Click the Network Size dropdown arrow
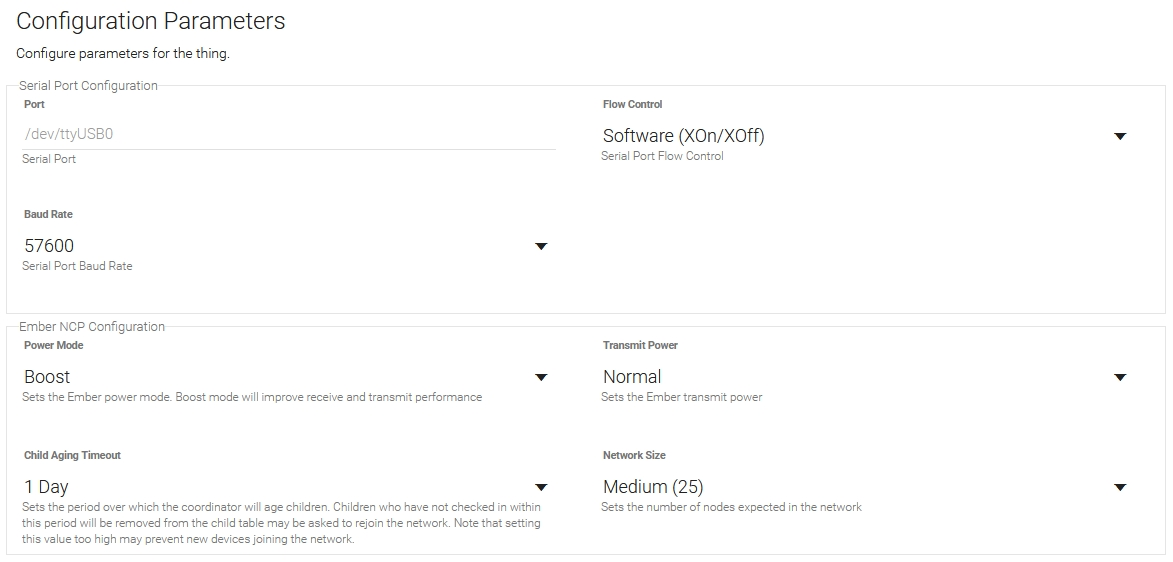1173x562 pixels. [x=1120, y=487]
